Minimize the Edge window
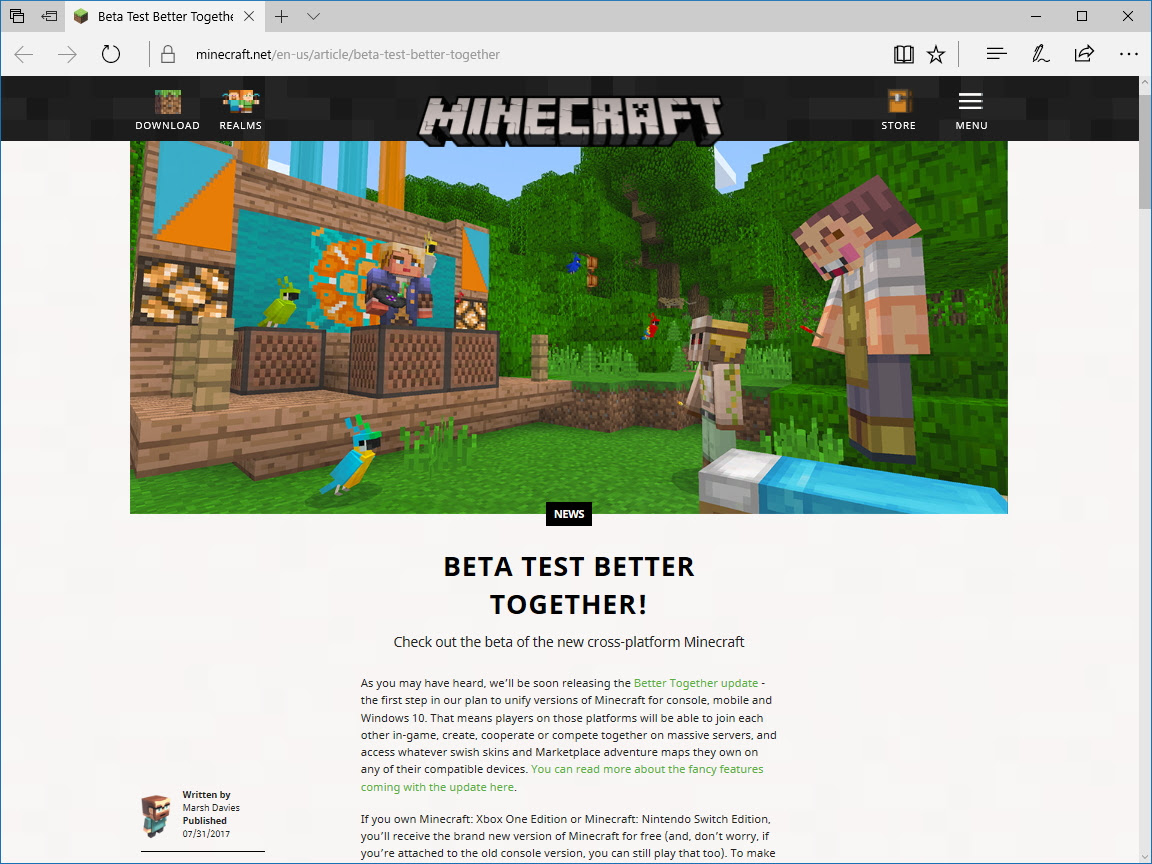The height and width of the screenshot is (864, 1152). click(1036, 16)
